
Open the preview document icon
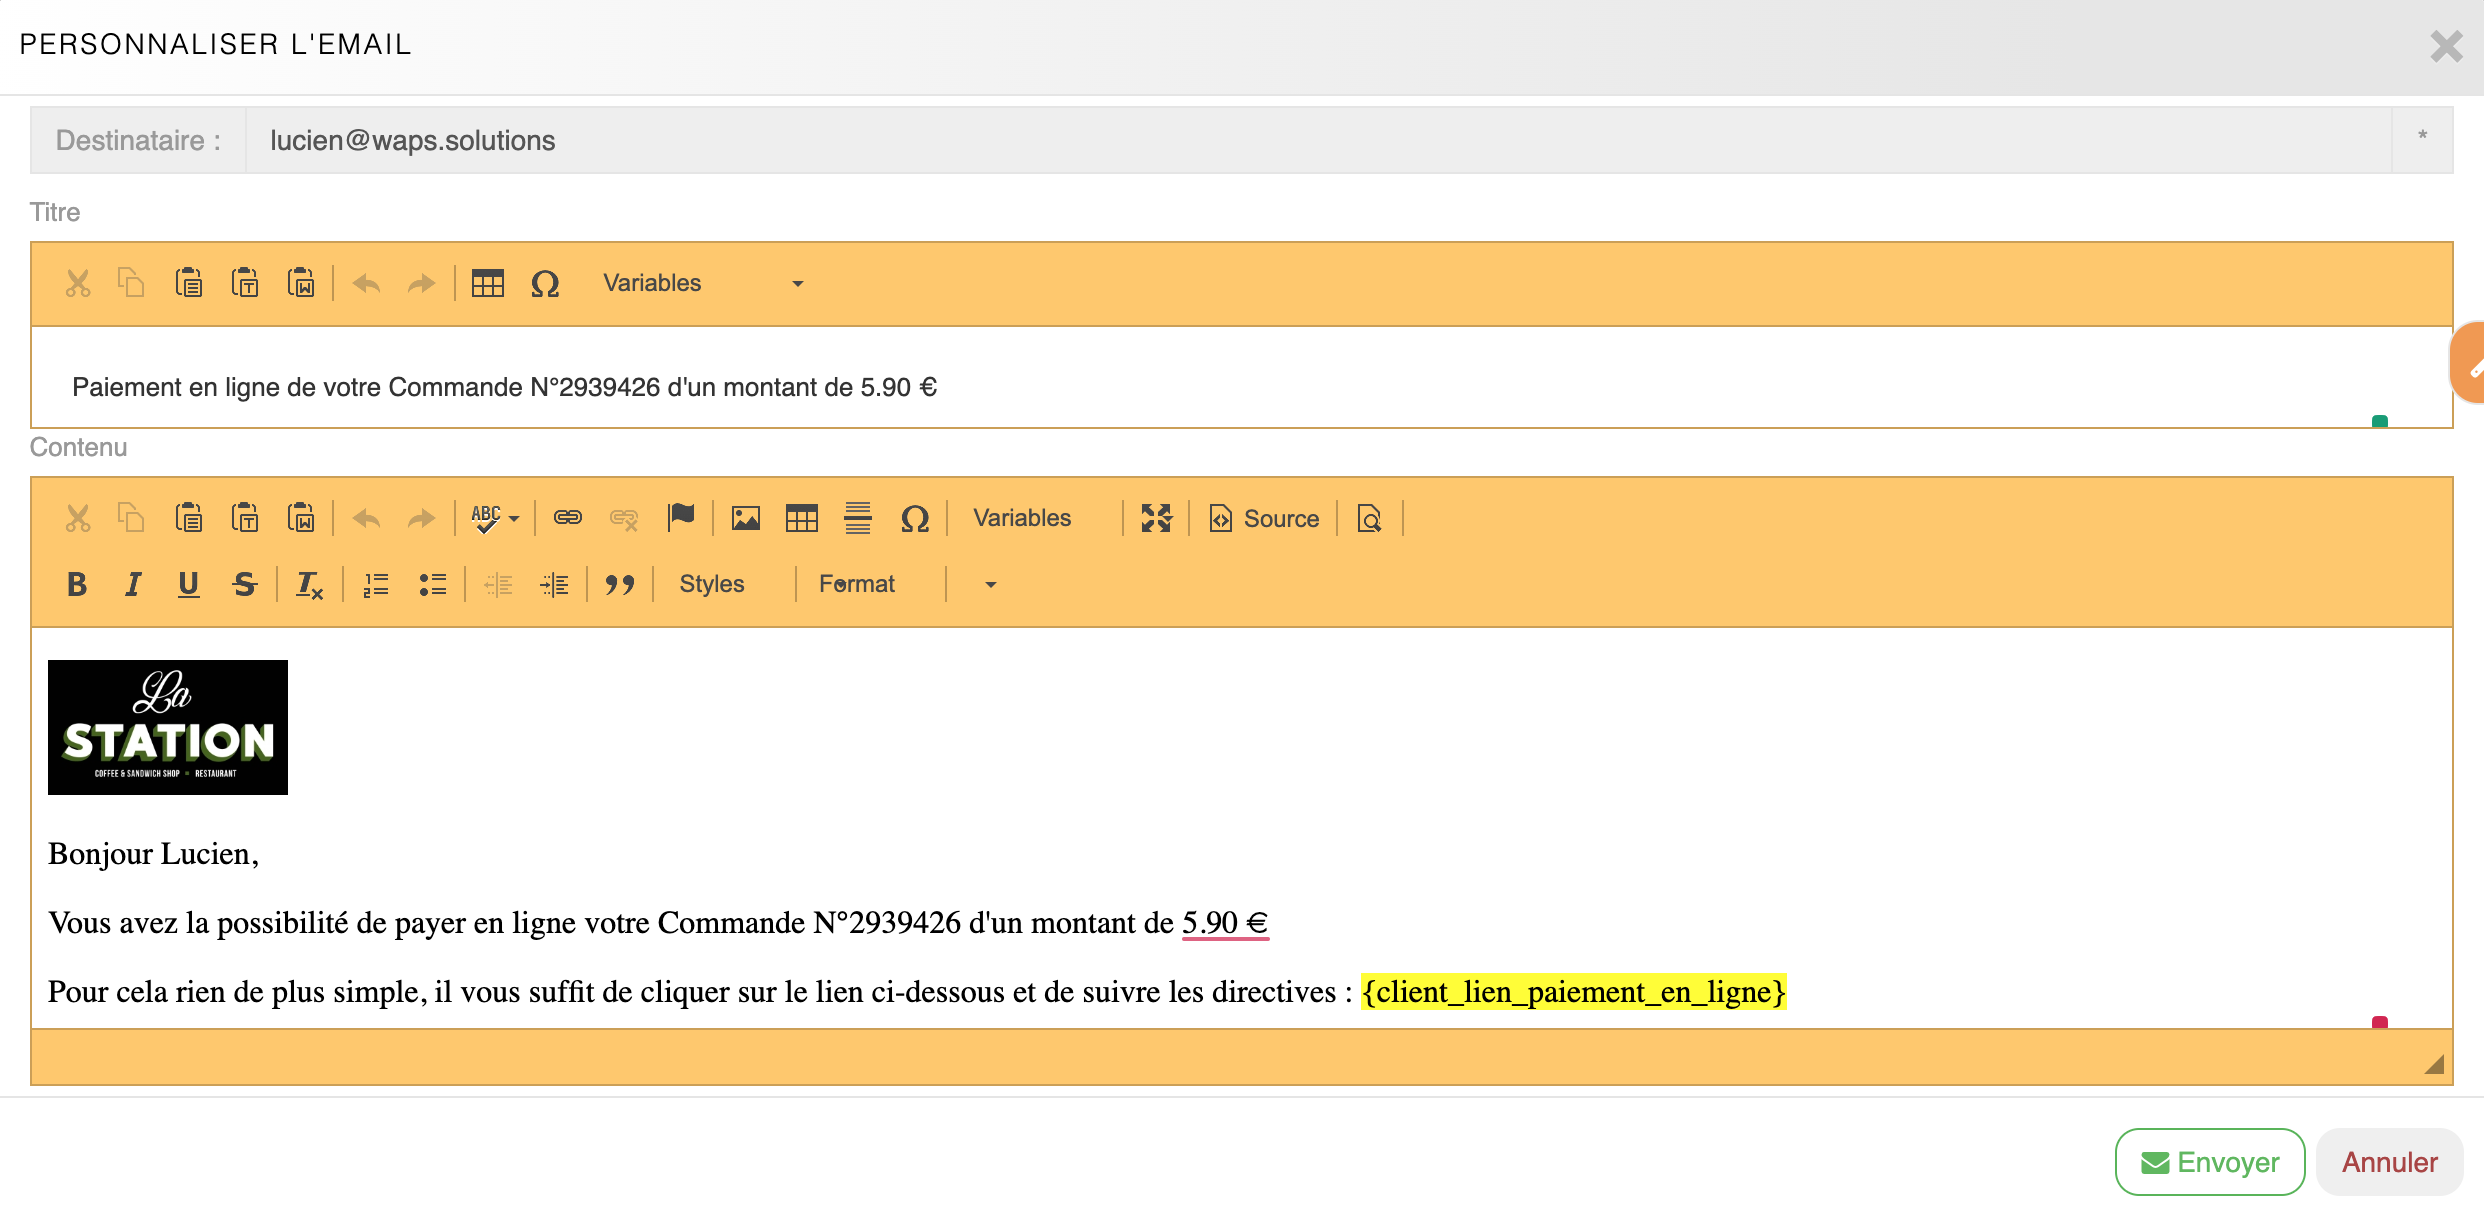1369,518
